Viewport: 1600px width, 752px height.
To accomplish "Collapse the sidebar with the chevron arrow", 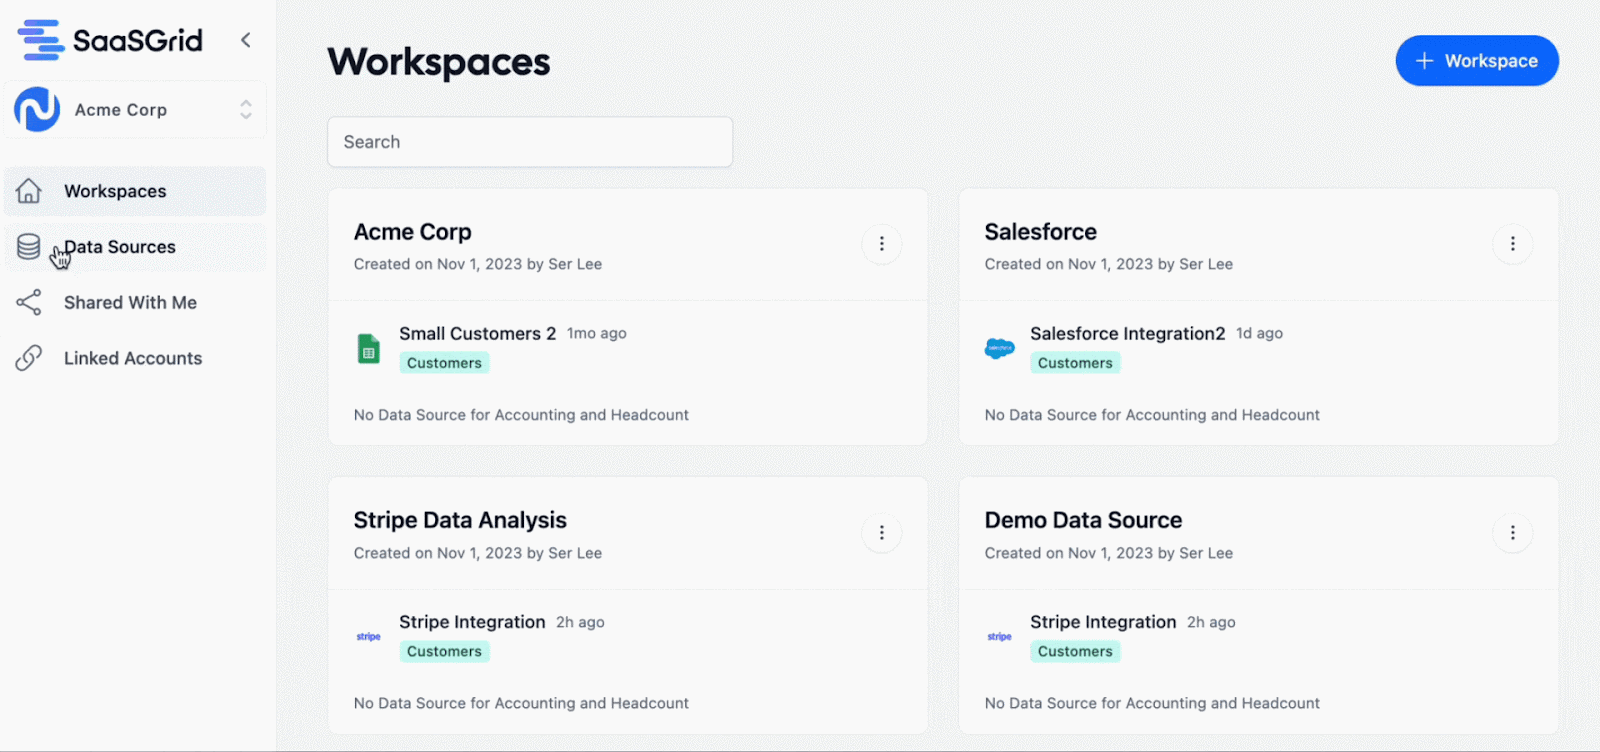I will coord(245,40).
